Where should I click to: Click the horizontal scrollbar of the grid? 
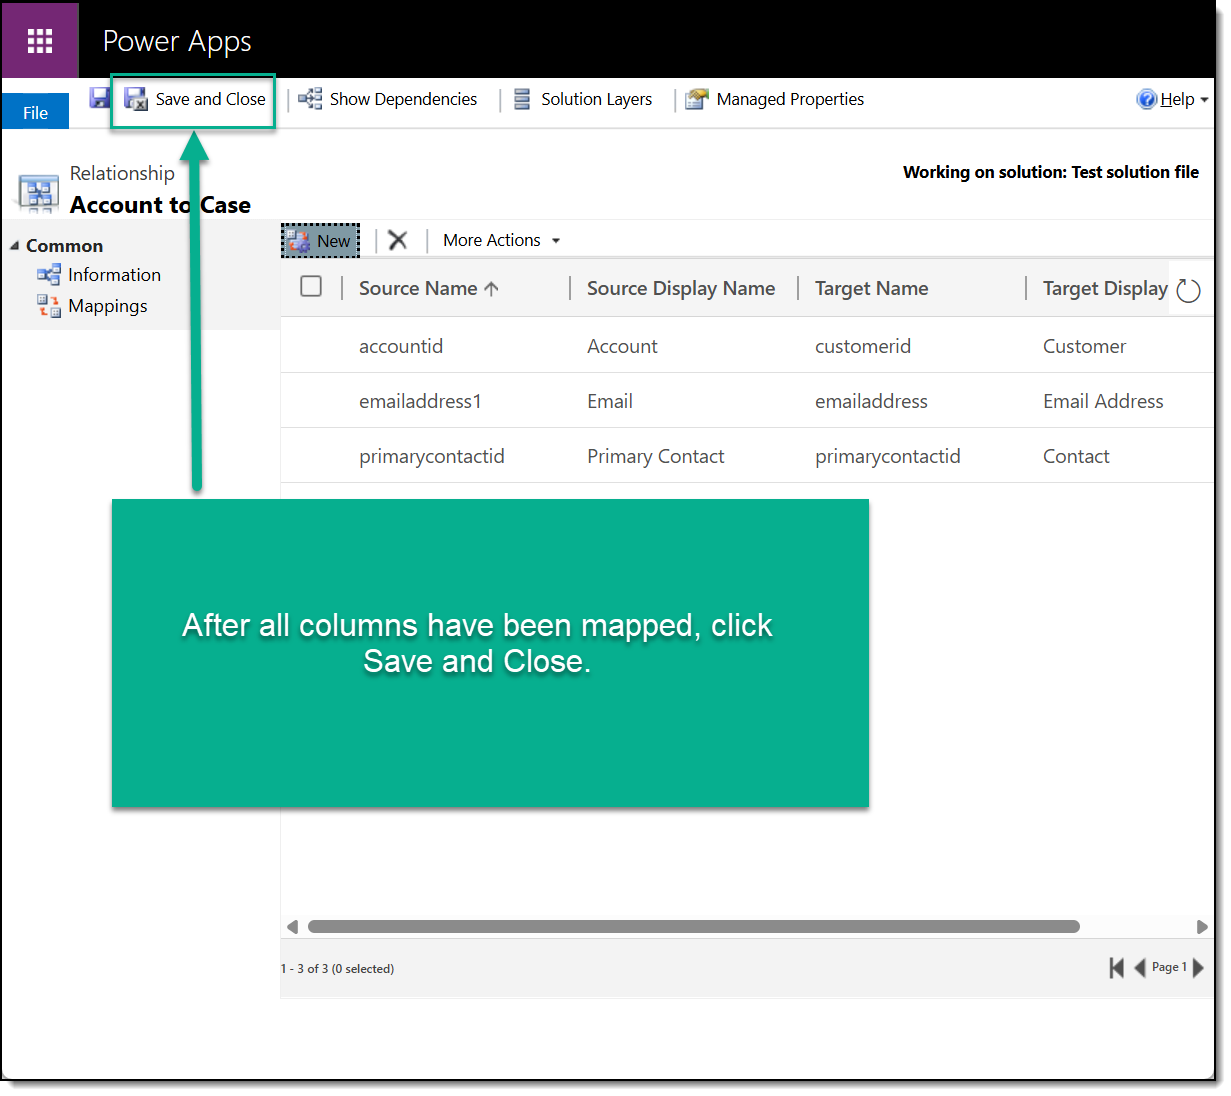(693, 927)
